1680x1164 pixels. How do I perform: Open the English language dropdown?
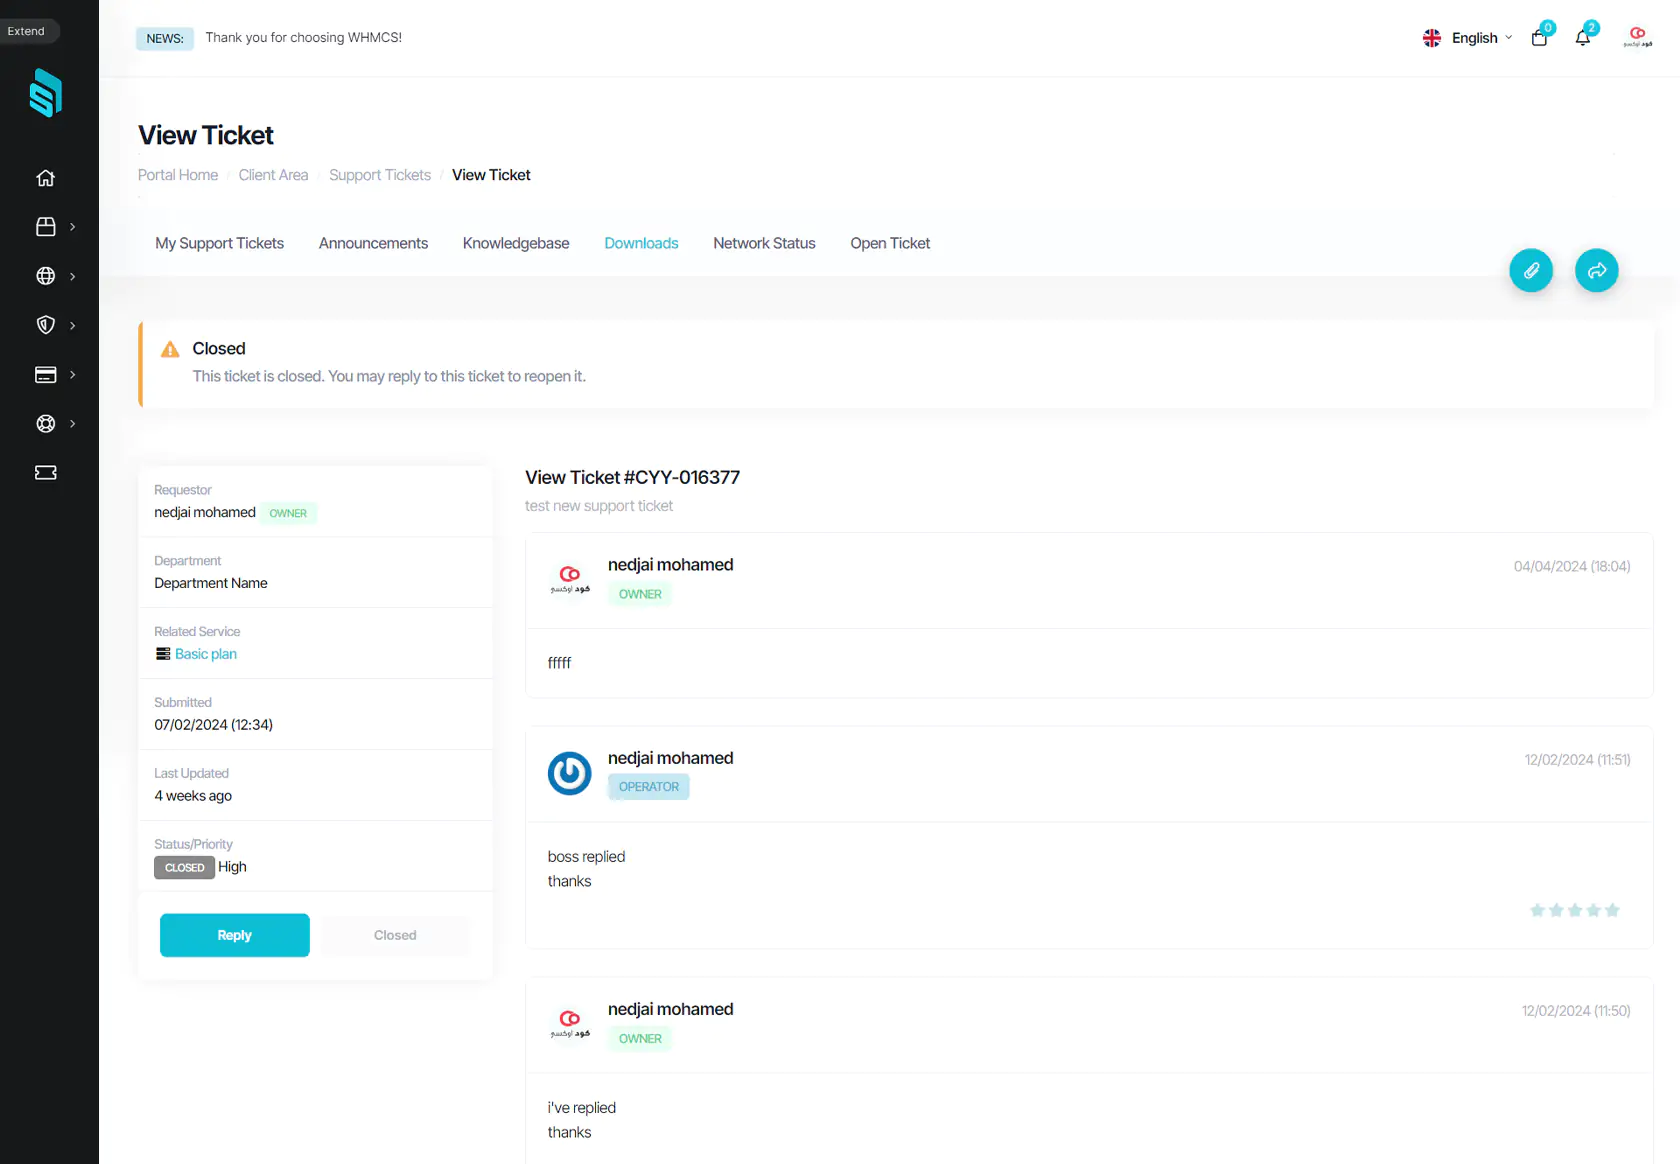coord(1468,38)
